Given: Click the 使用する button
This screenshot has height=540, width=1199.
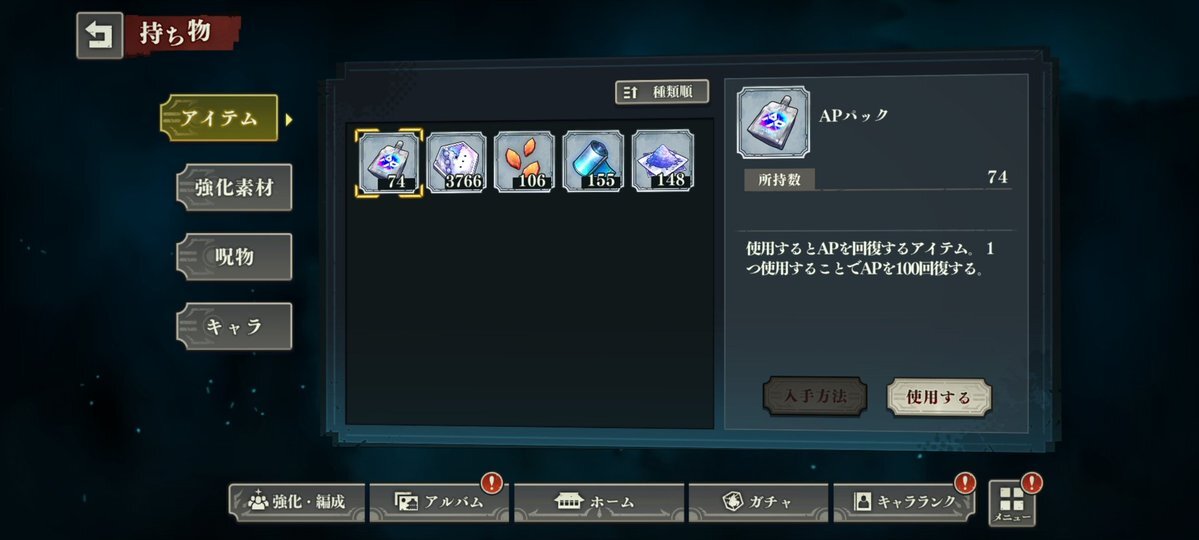Looking at the screenshot, I should (x=939, y=397).
